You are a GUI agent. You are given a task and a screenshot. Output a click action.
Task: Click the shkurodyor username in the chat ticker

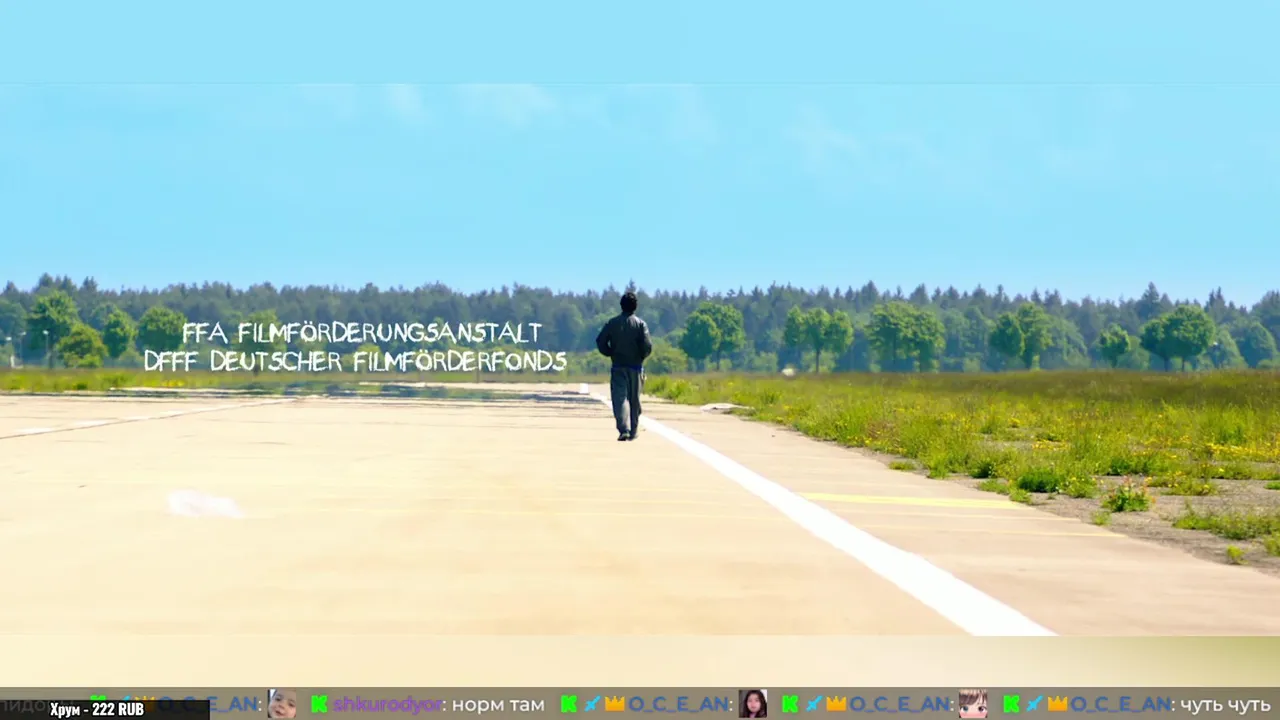click(386, 704)
